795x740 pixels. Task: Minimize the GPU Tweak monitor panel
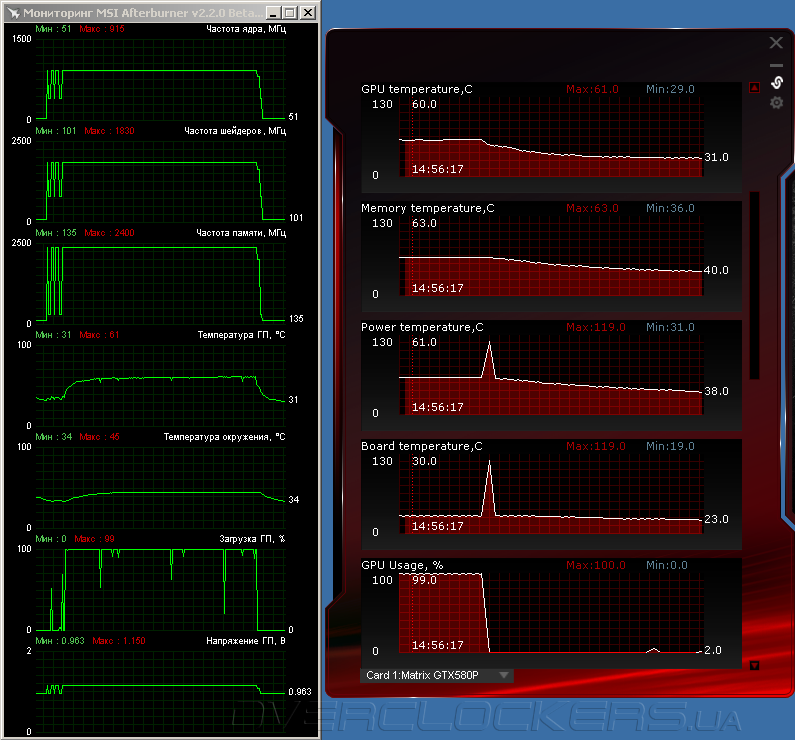[x=776, y=65]
